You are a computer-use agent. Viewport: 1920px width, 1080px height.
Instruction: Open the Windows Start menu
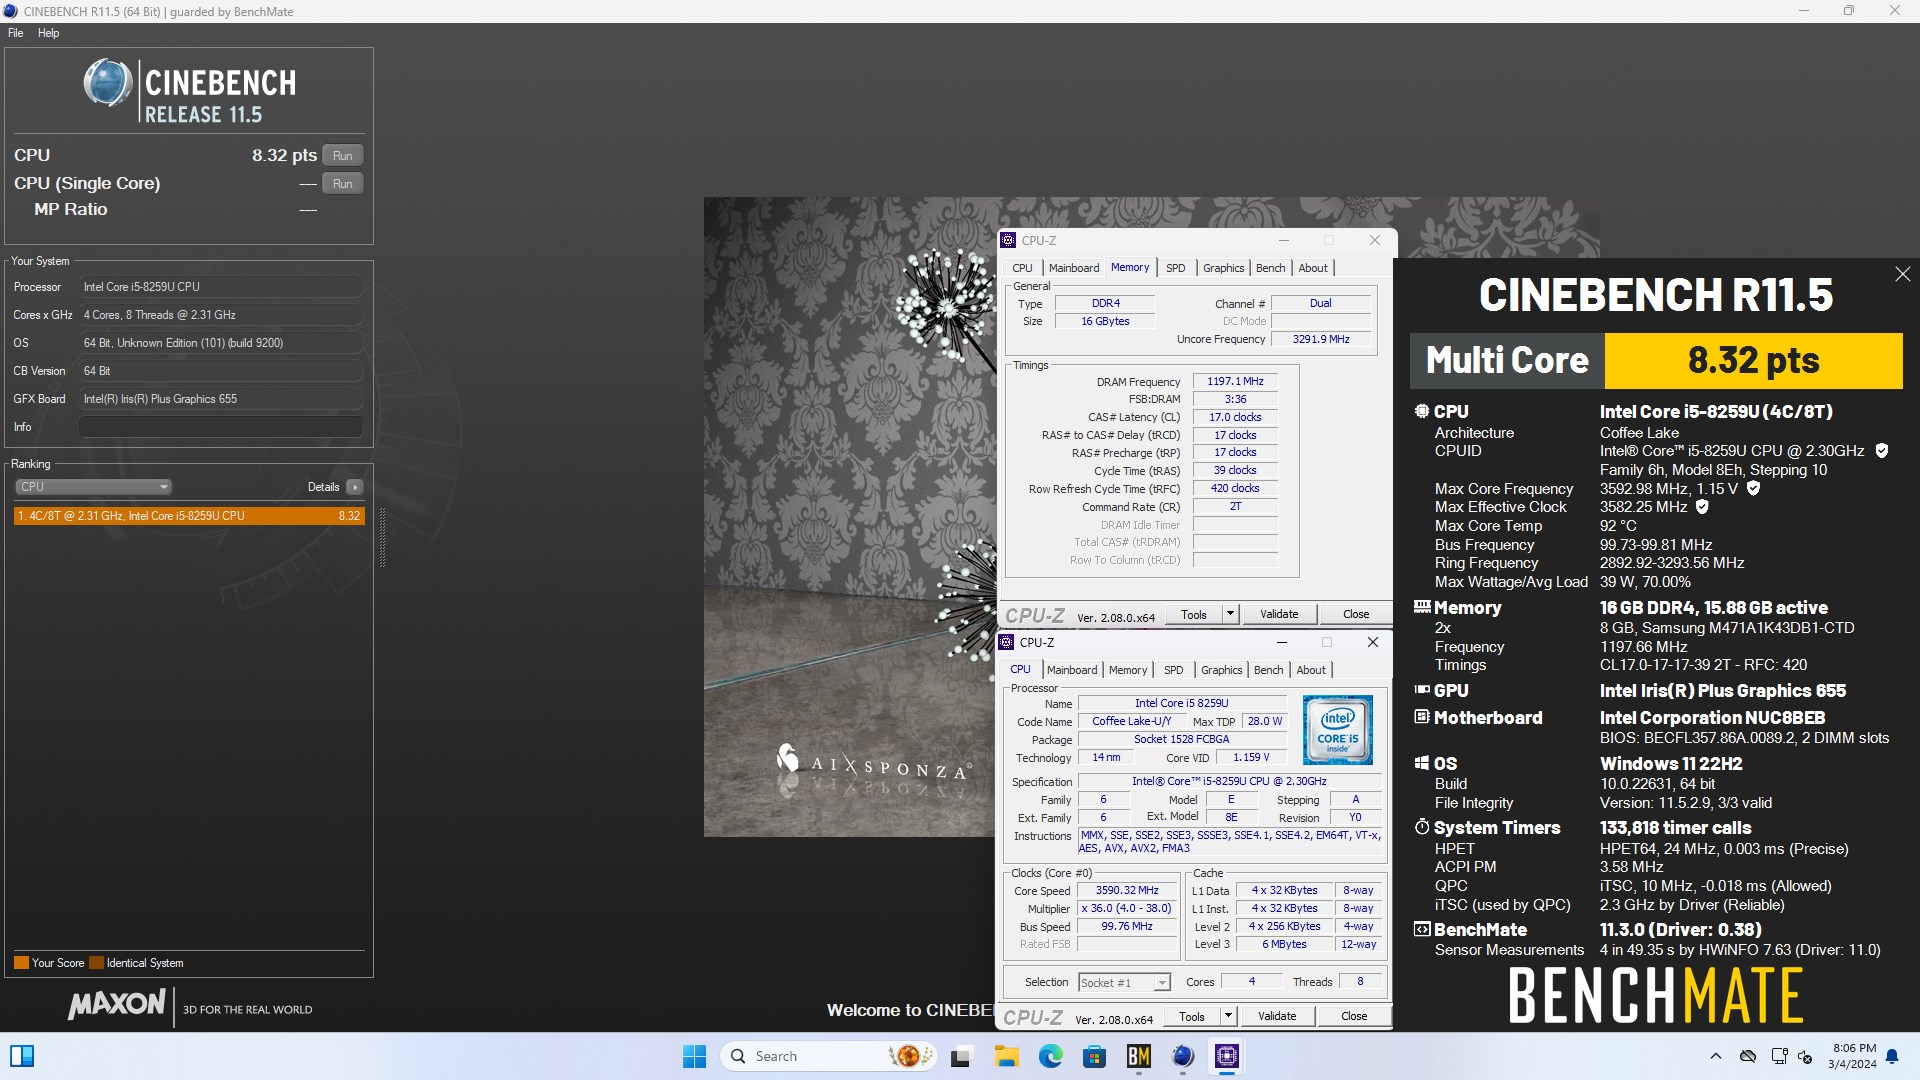tap(694, 1056)
